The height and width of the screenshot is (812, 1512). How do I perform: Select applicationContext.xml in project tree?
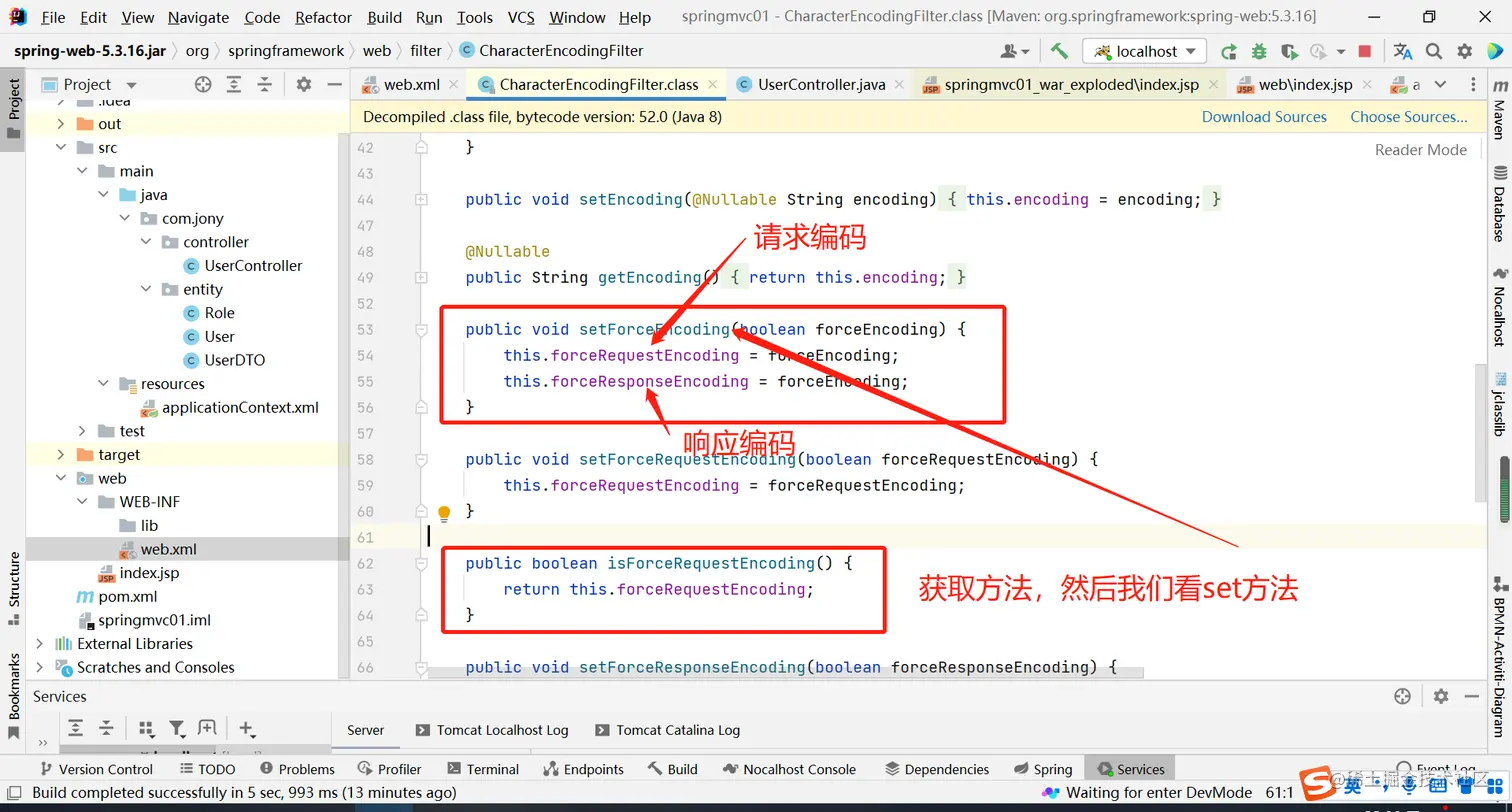[240, 408]
